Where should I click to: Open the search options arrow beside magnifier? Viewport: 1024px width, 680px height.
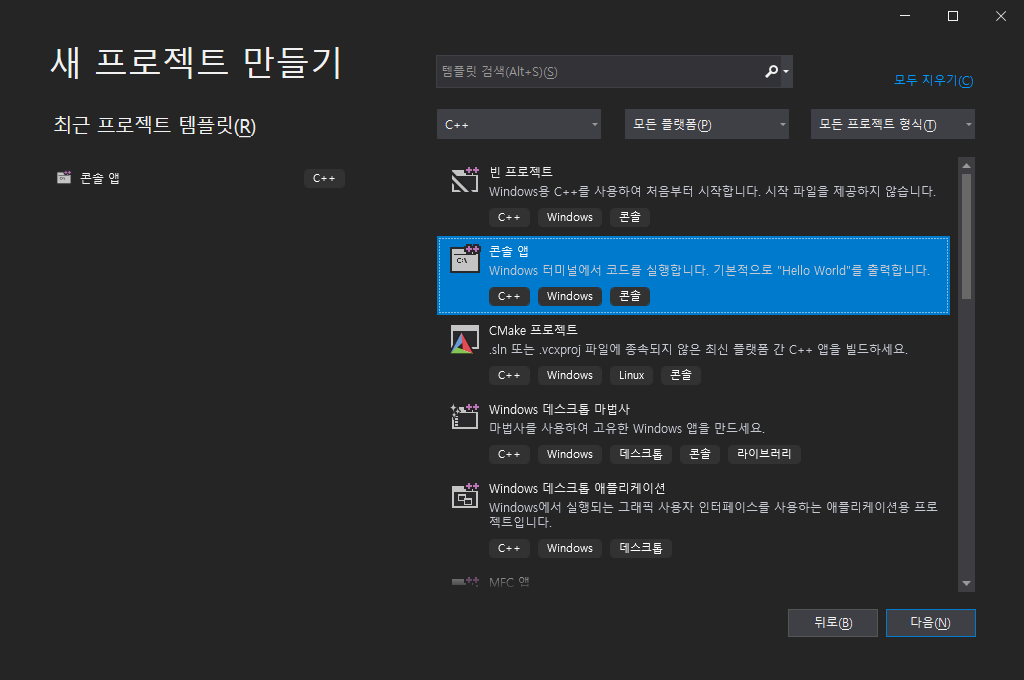click(786, 72)
